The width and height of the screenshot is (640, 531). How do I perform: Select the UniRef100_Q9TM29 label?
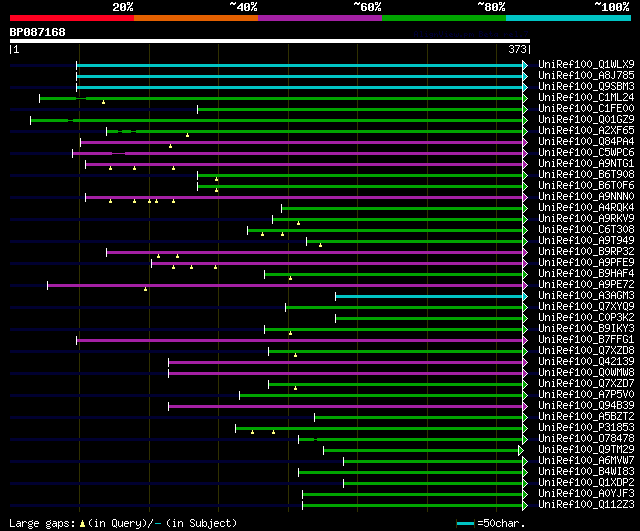tap(586, 450)
